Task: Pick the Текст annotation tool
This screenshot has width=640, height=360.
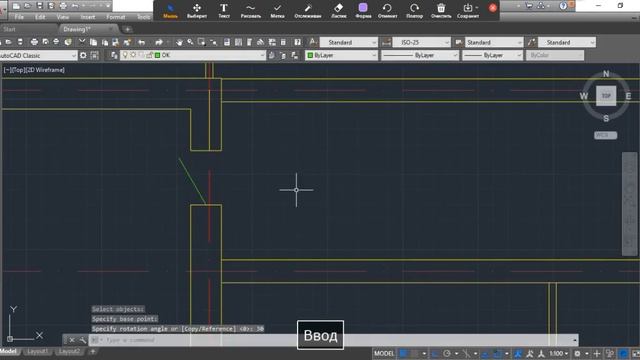Action: 224,11
